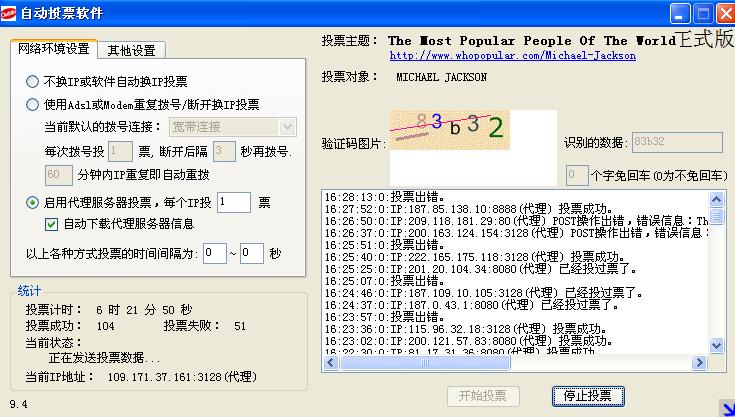The width and height of the screenshot is (735, 417).
Task: Minimize the auto-voting software window
Action: tap(680, 13)
